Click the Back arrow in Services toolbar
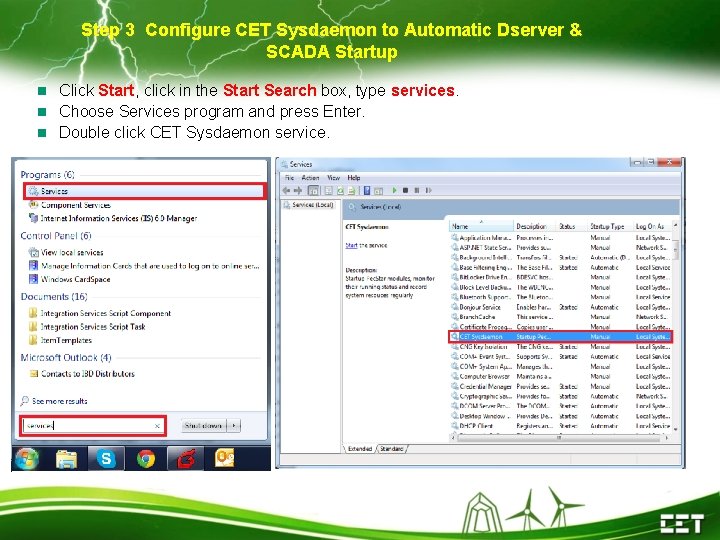Screen dimensions: 720x540 [287, 190]
